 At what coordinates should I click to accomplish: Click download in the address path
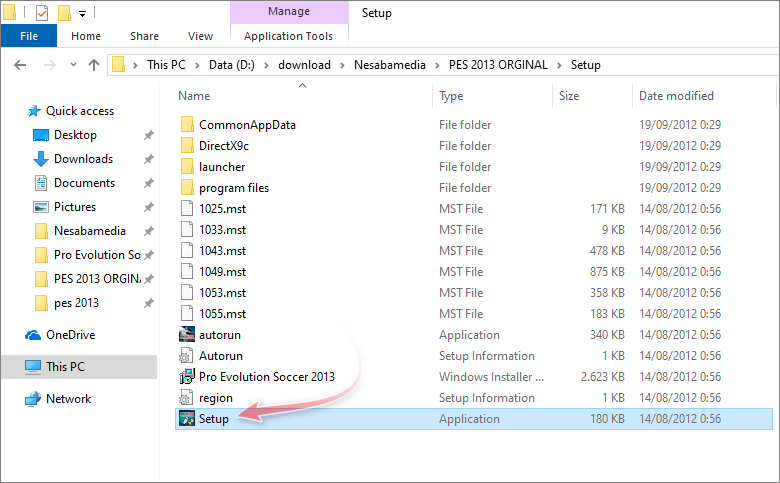(304, 65)
